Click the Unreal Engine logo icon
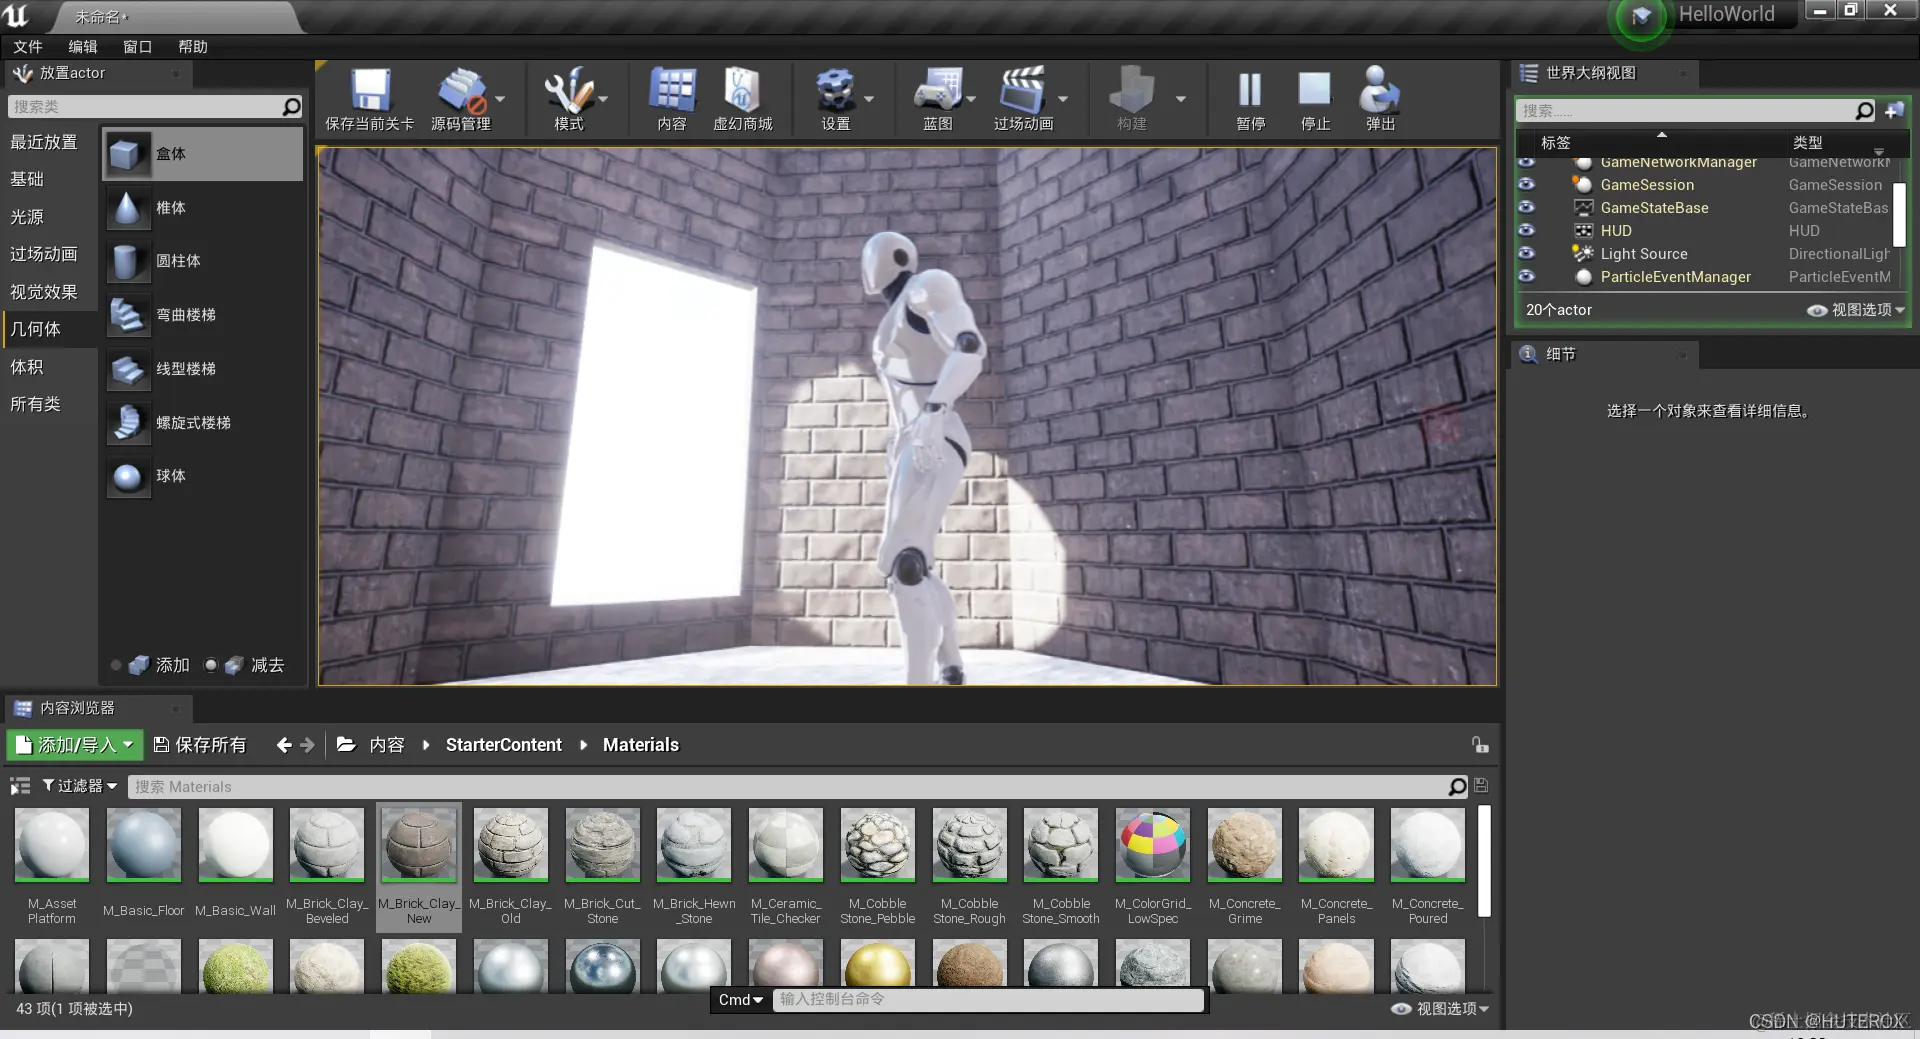The image size is (1920, 1039). point(16,15)
